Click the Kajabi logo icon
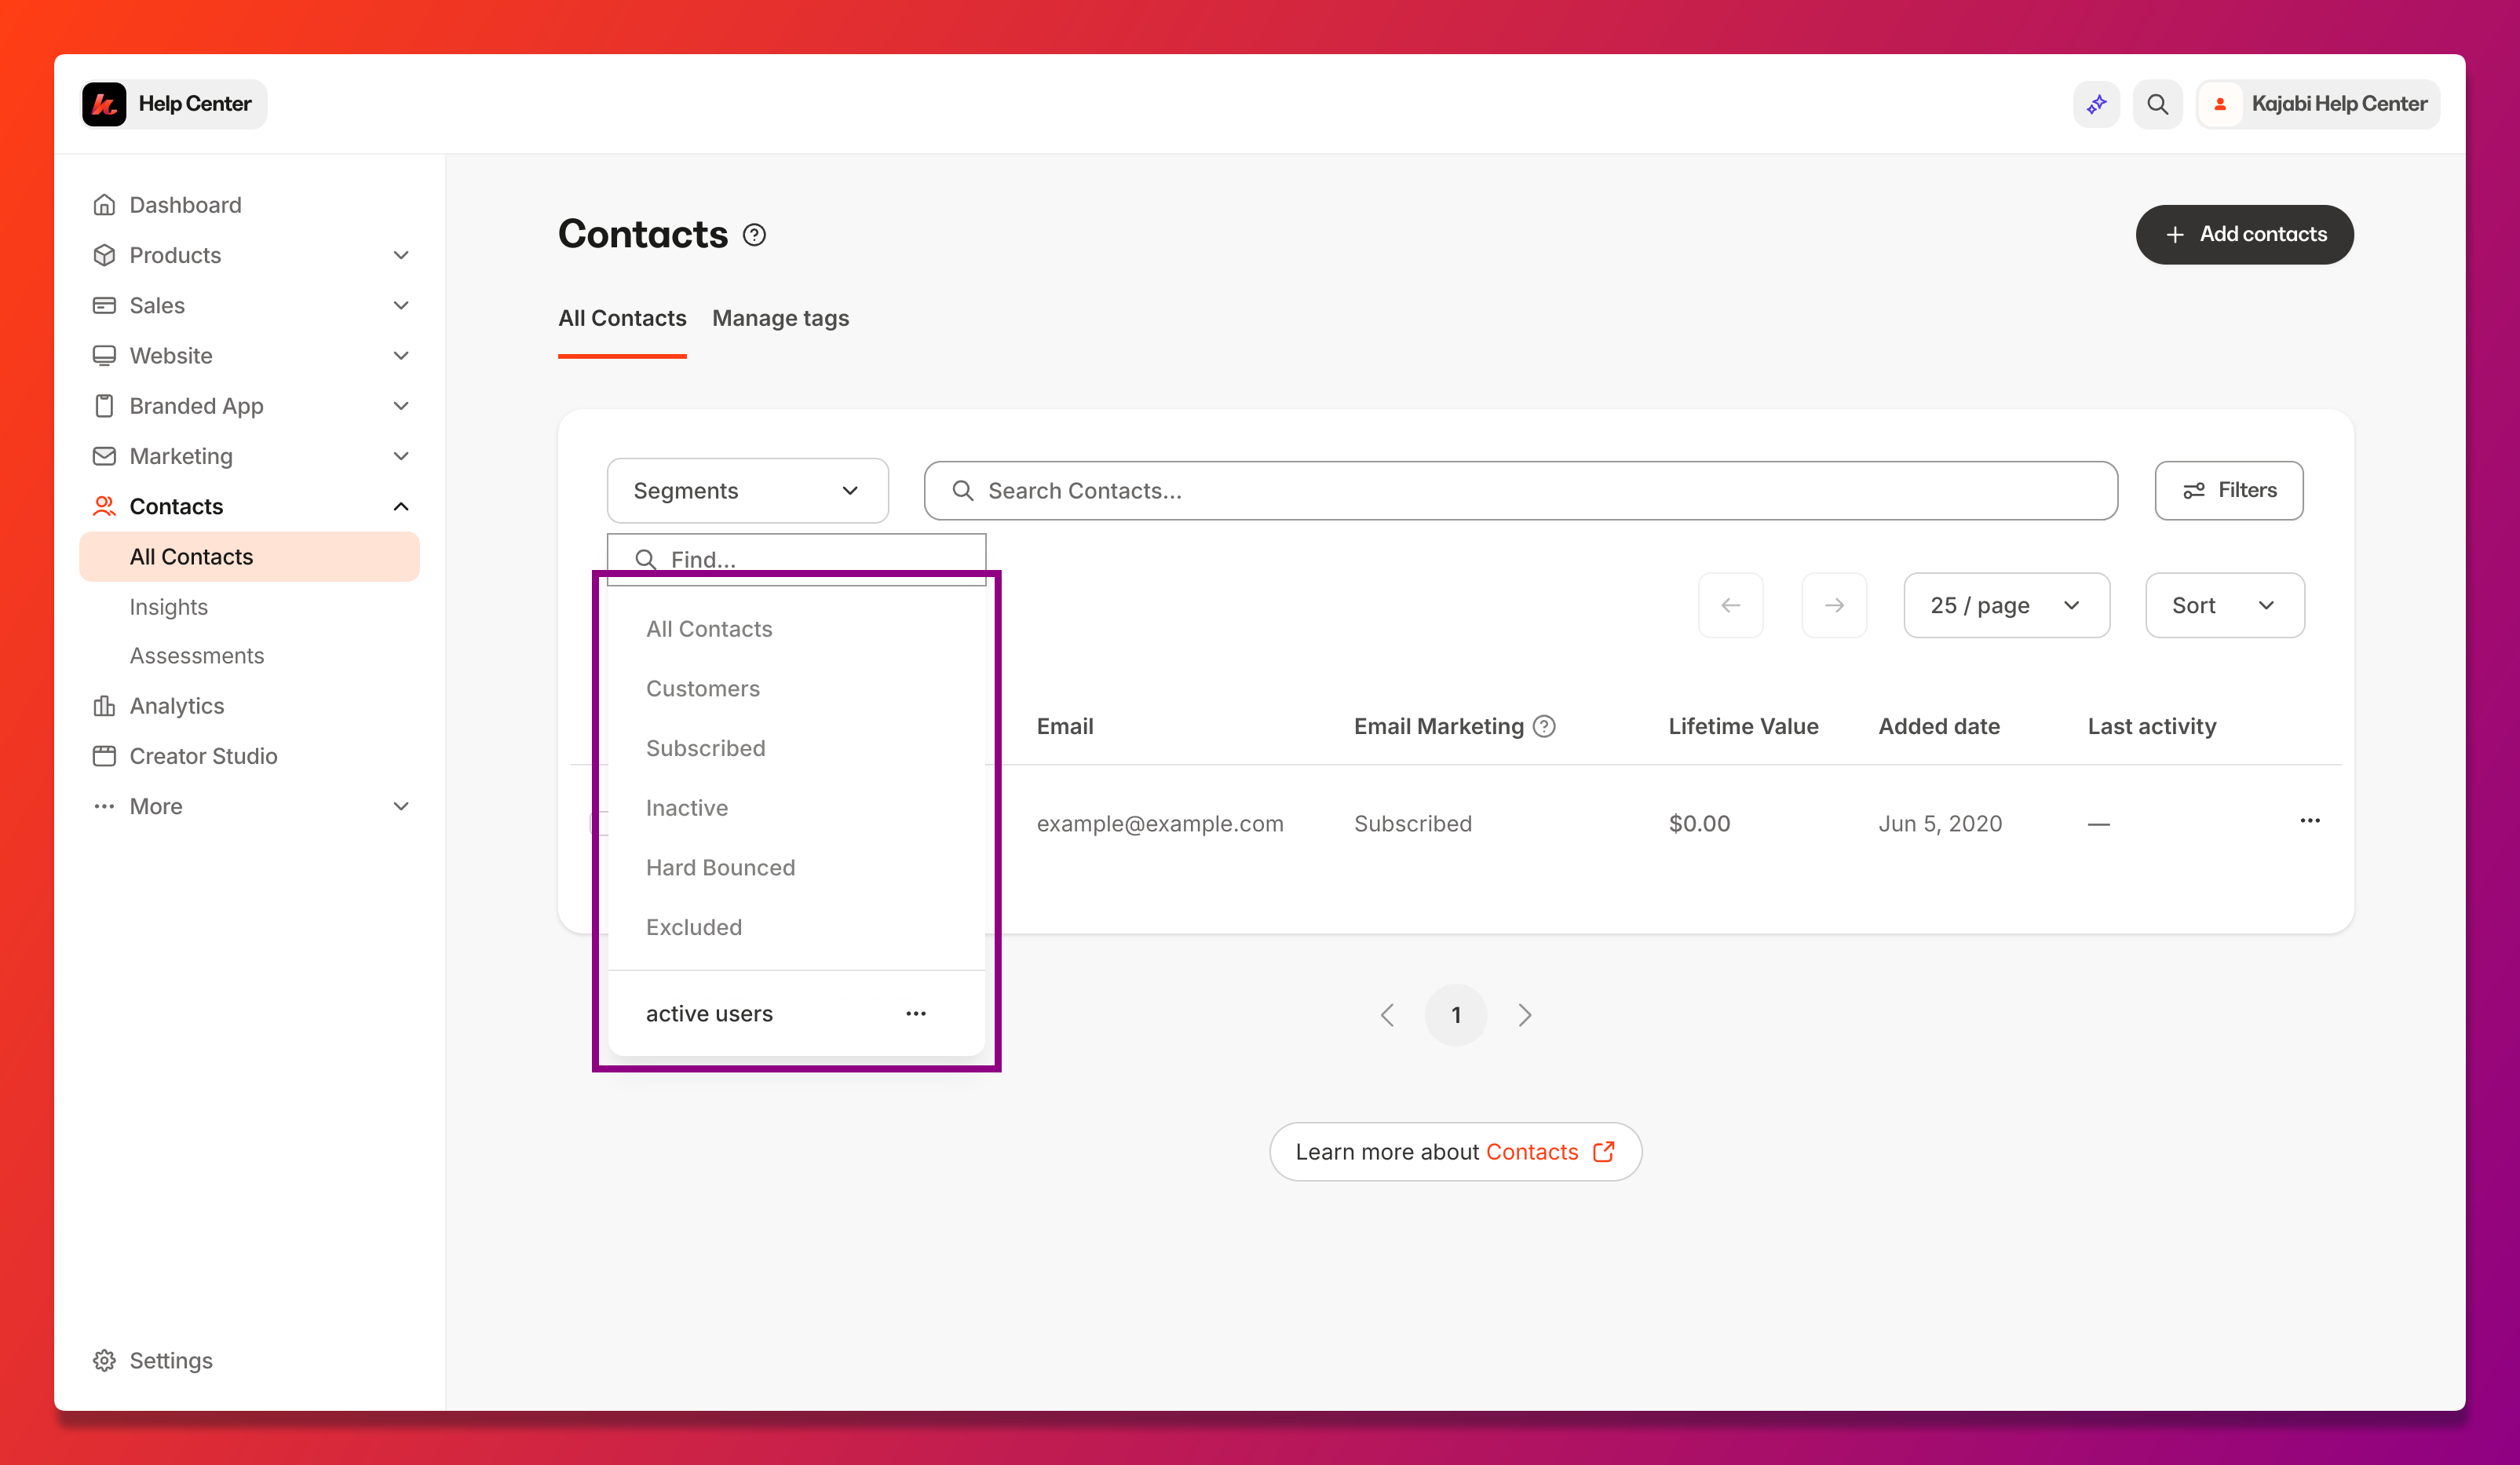2520x1465 pixels. pos(104,104)
